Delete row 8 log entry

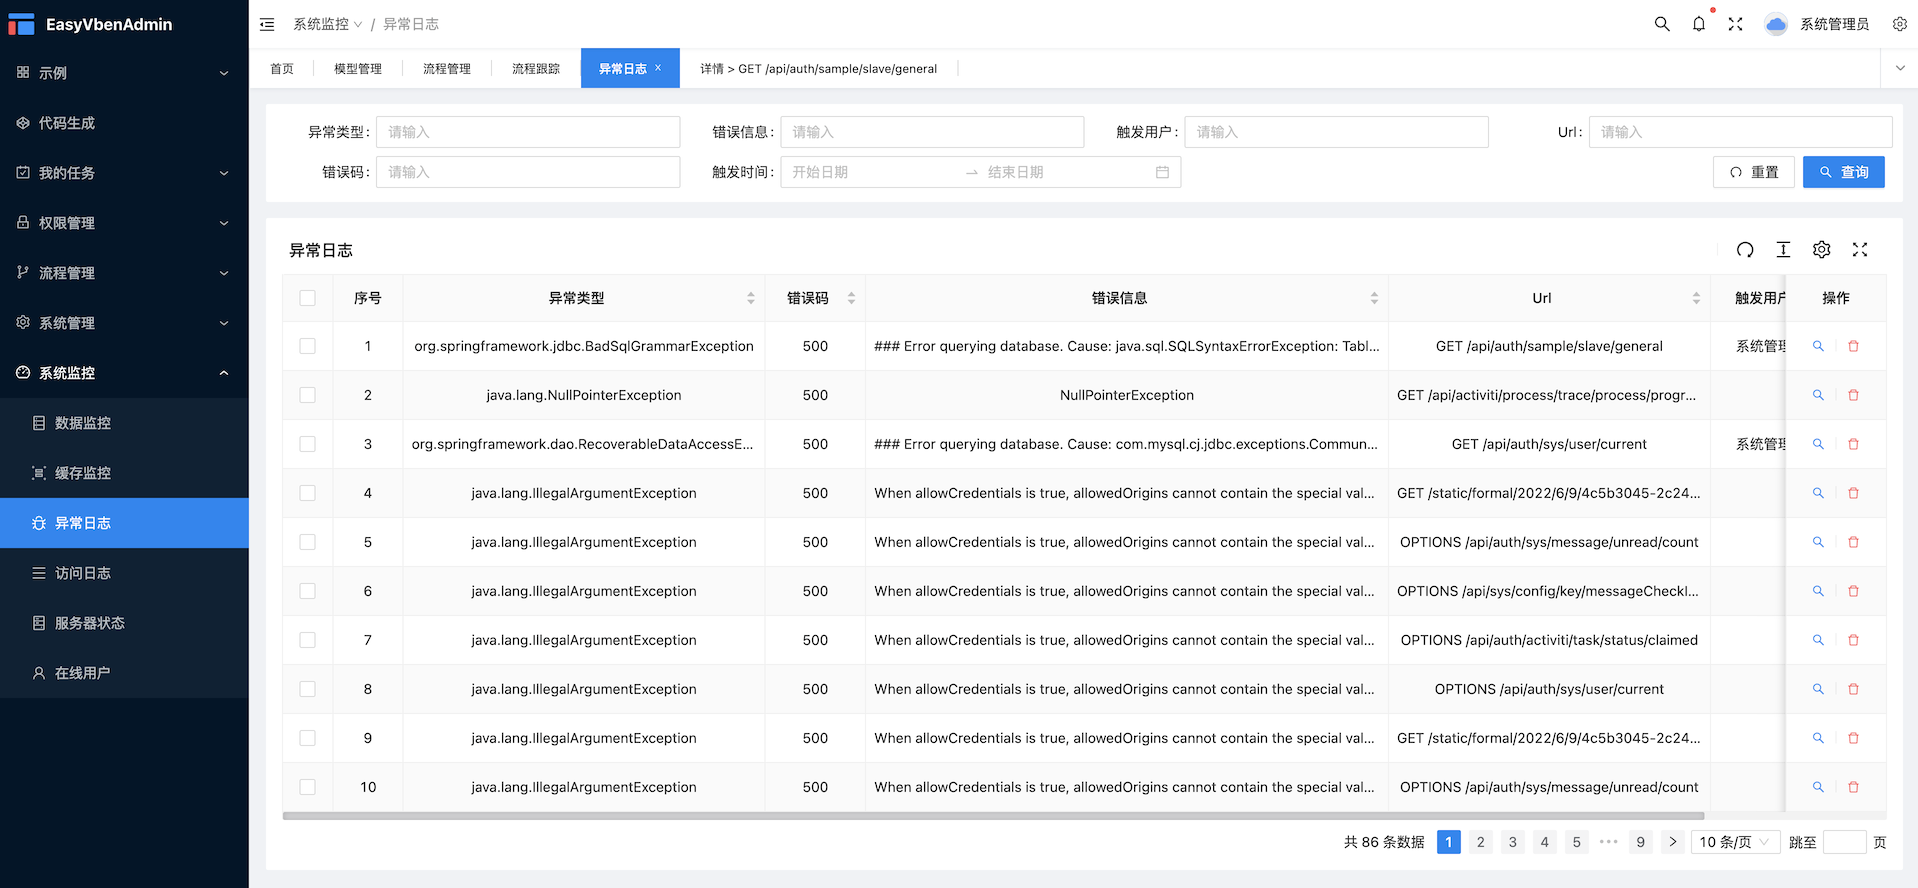point(1853,689)
